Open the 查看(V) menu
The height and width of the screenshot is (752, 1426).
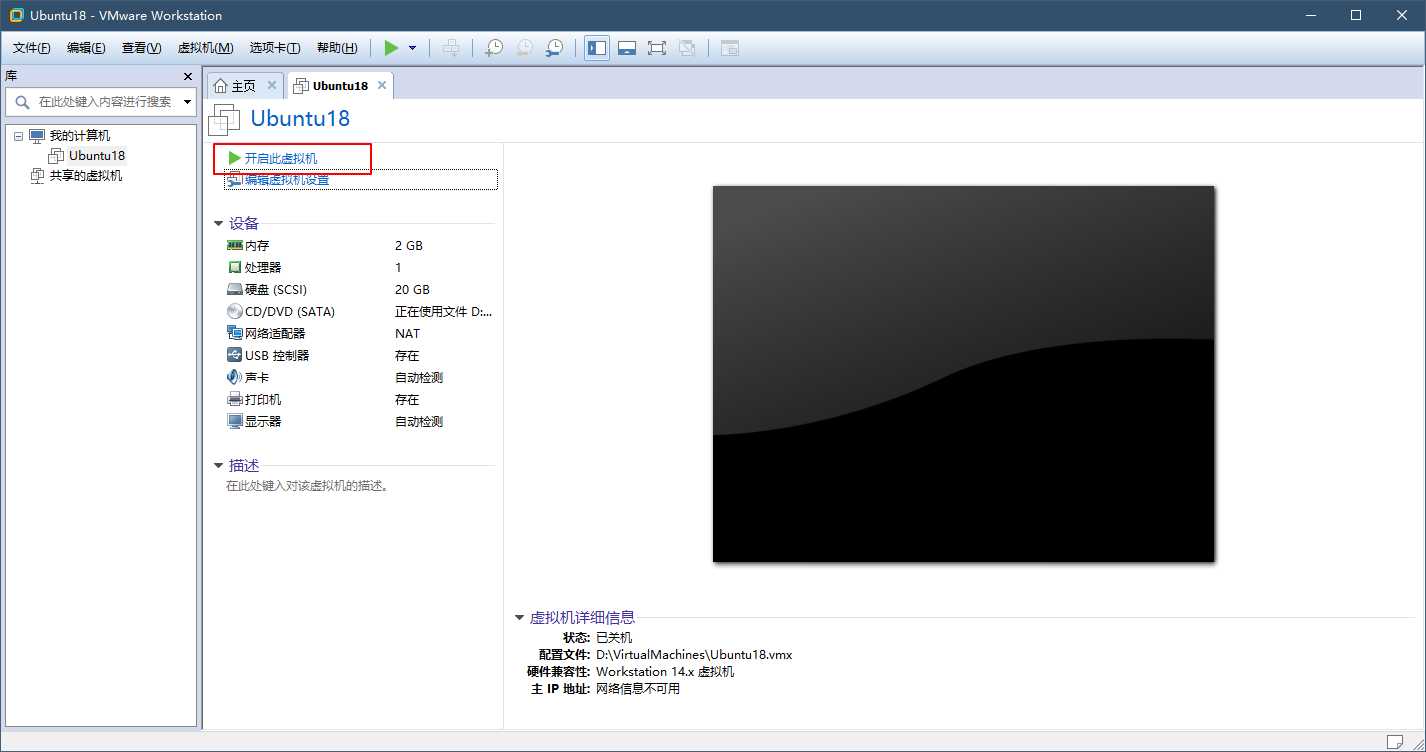pos(141,48)
